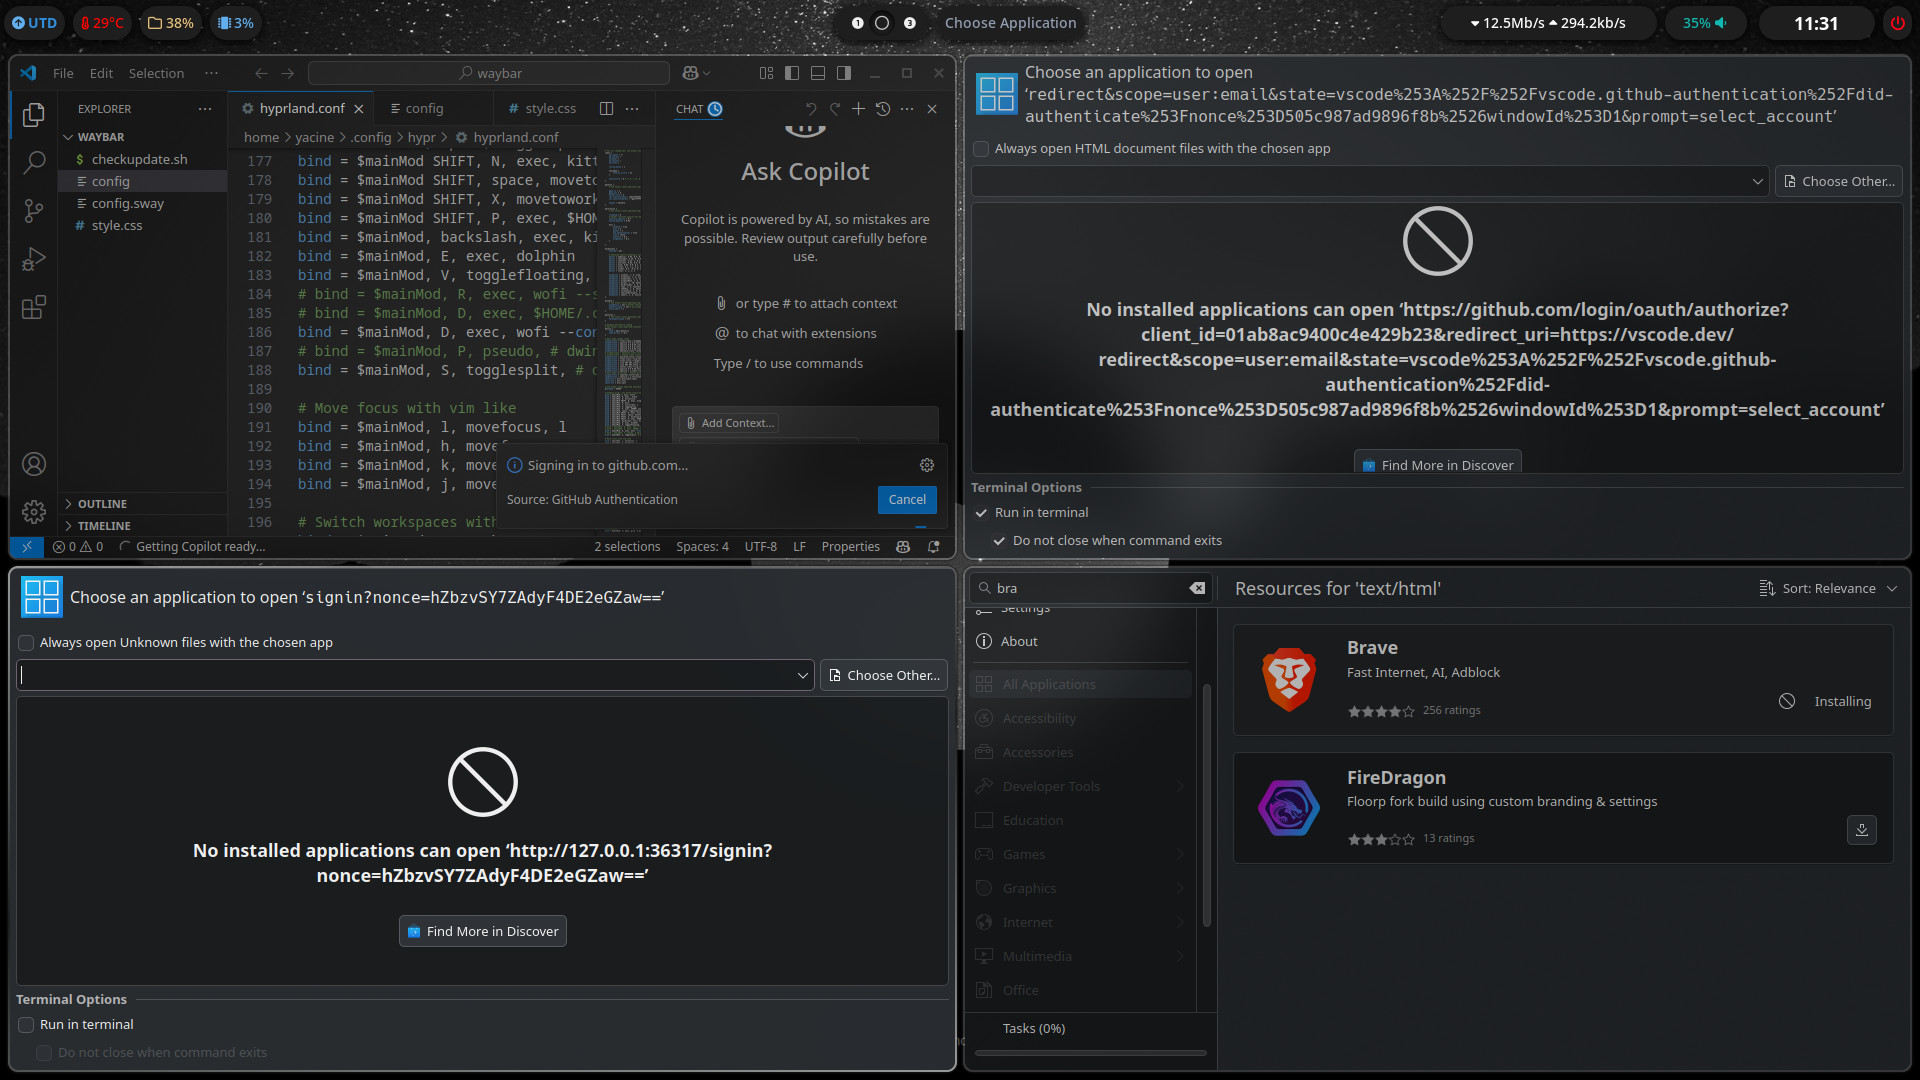Check 'Run in terminal' in the signin dialog
This screenshot has height=1080, width=1920.
click(27, 1025)
